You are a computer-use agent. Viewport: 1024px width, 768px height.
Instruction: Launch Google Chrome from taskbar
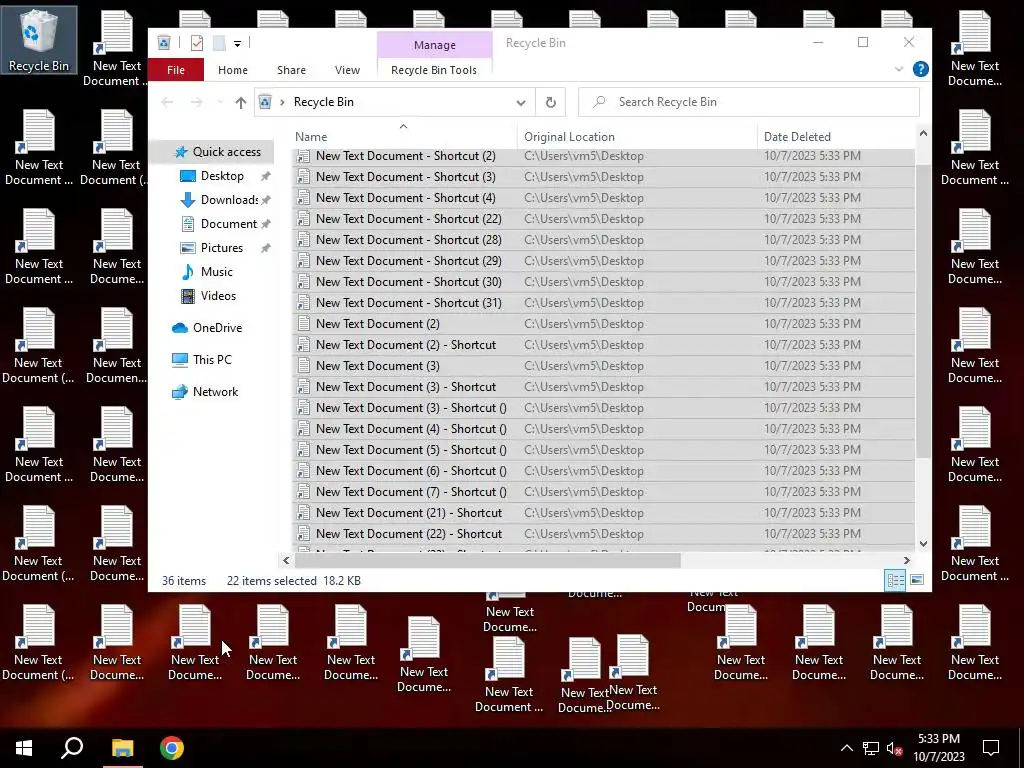point(172,748)
